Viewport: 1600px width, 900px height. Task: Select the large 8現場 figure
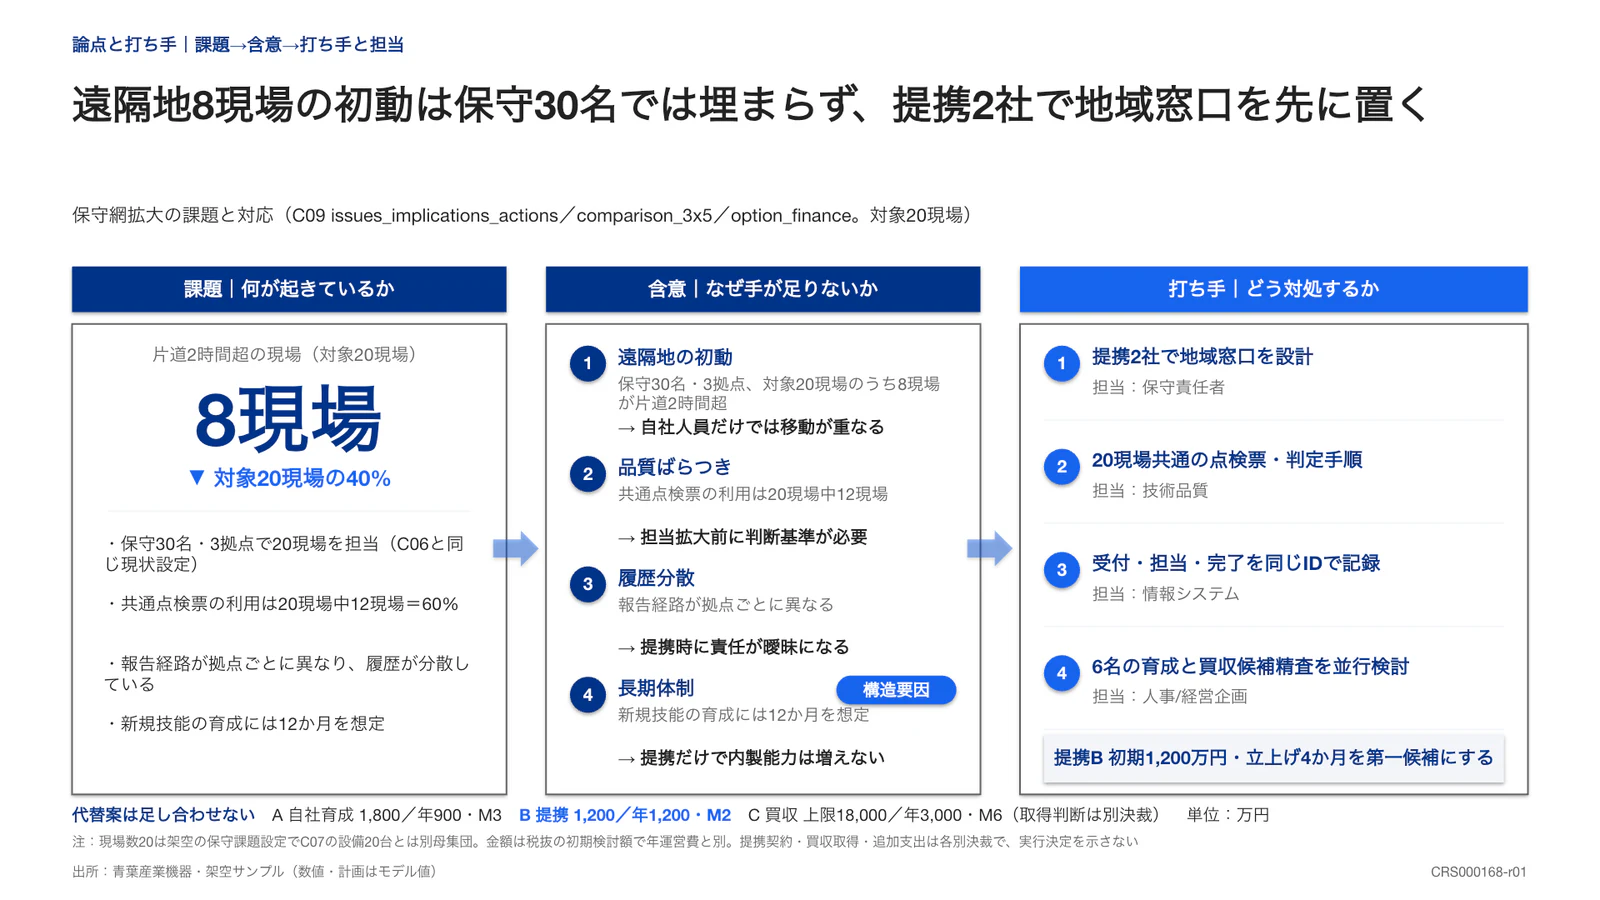coord(288,421)
